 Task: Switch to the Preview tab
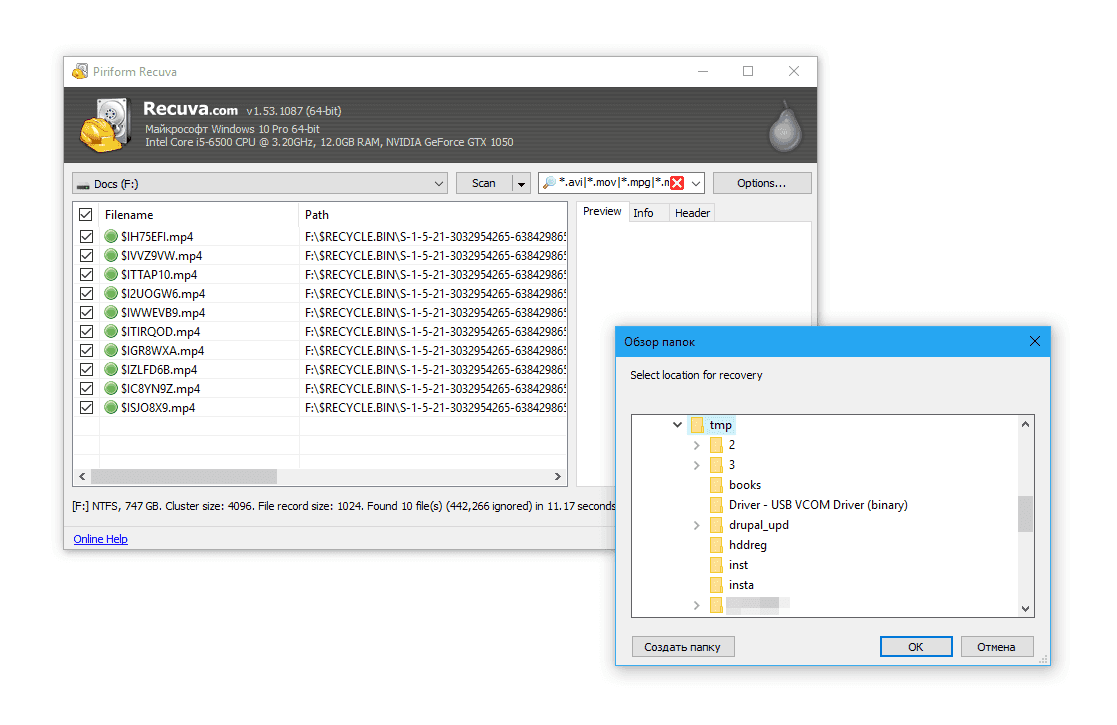602,212
